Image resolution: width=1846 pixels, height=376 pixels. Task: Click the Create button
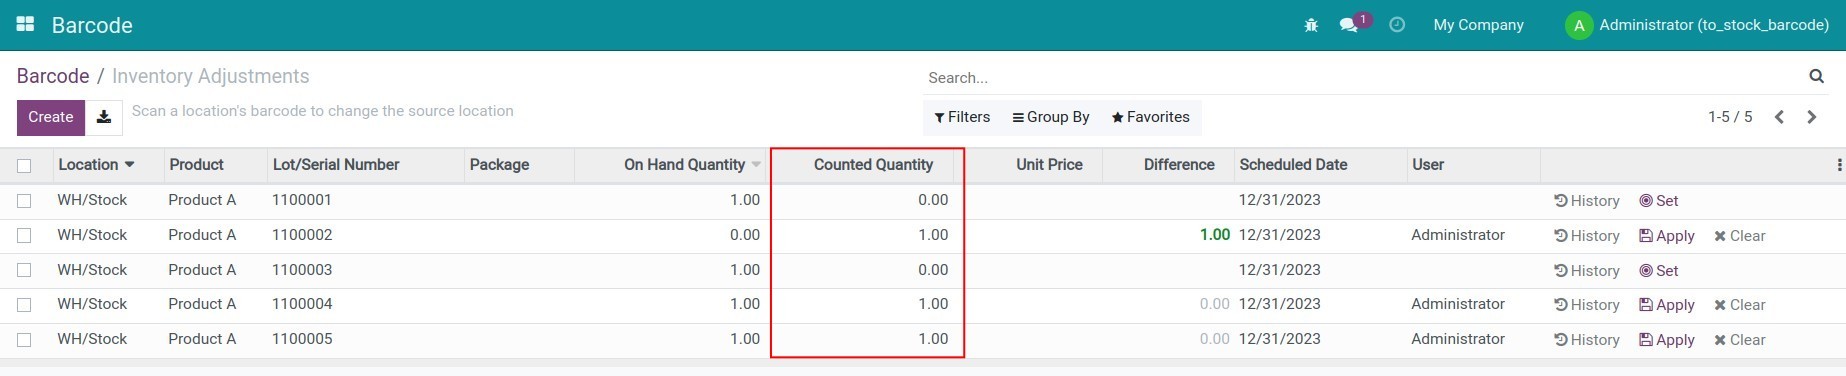51,117
